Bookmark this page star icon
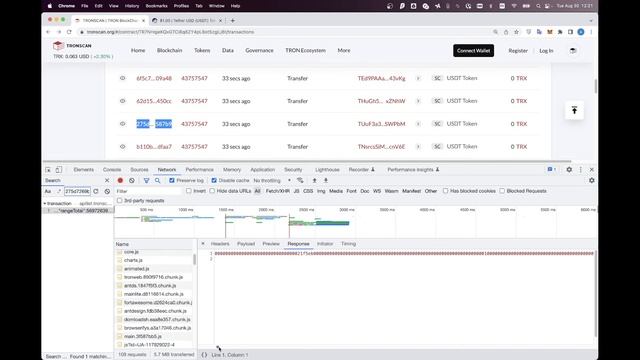Viewport: 640px width, 360px height. pos(516,32)
